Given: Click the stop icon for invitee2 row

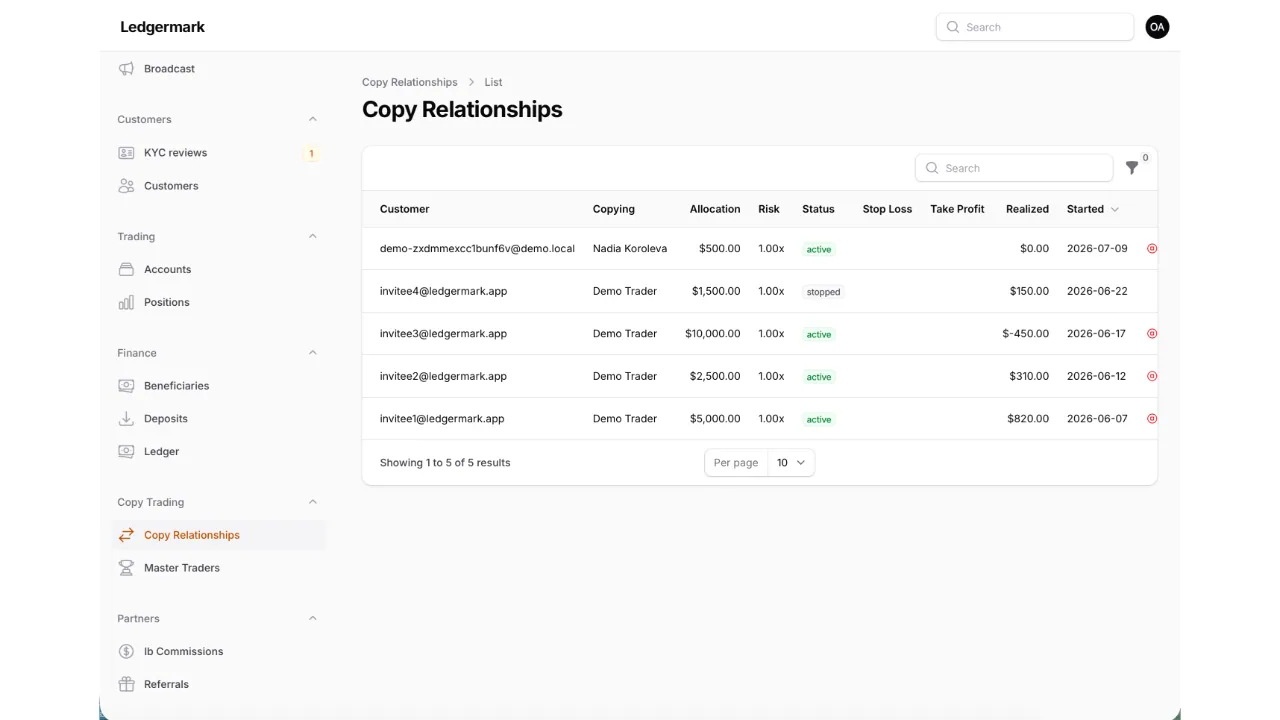Looking at the screenshot, I should (x=1152, y=376).
